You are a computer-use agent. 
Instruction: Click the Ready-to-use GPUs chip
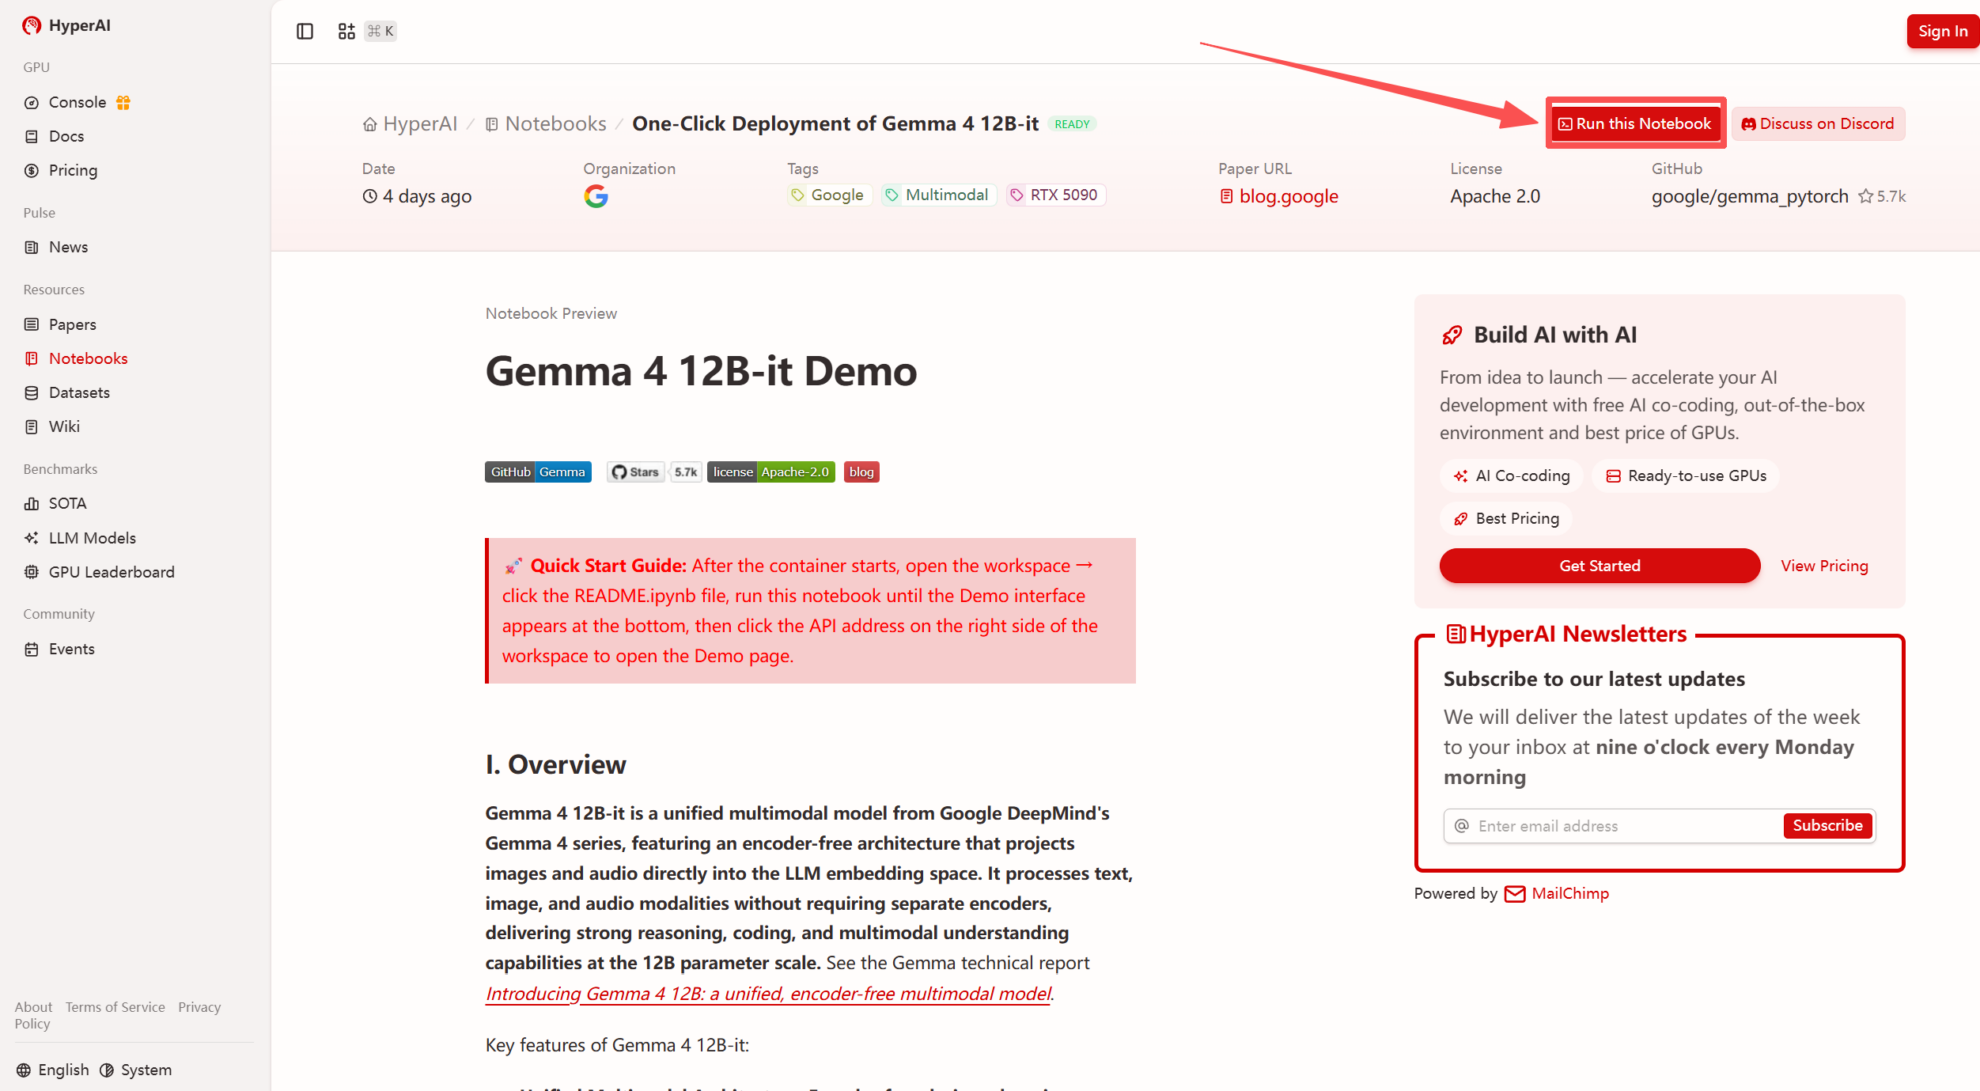click(1686, 476)
